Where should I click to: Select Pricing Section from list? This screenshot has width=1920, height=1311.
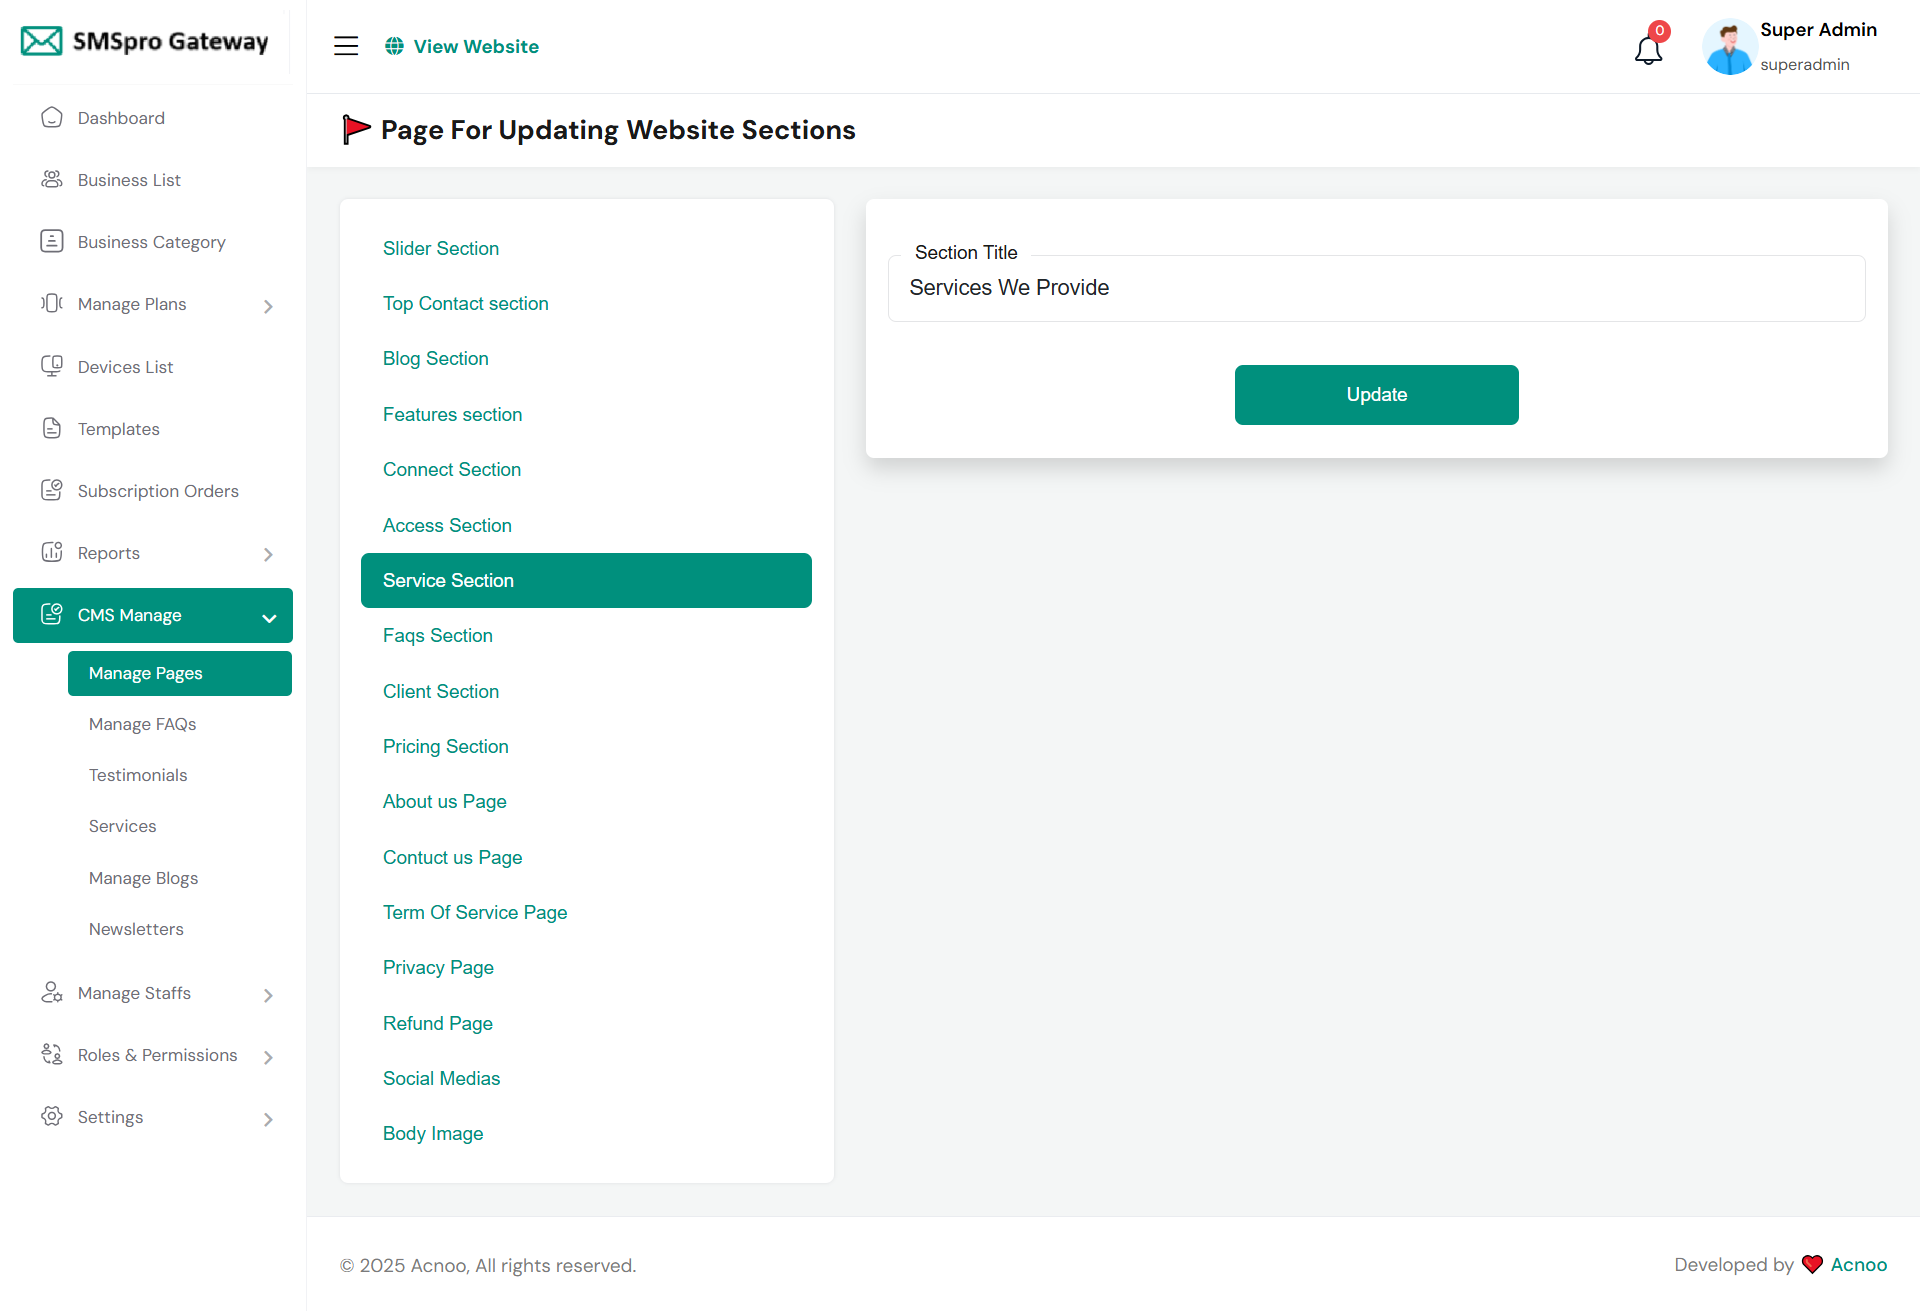point(446,747)
